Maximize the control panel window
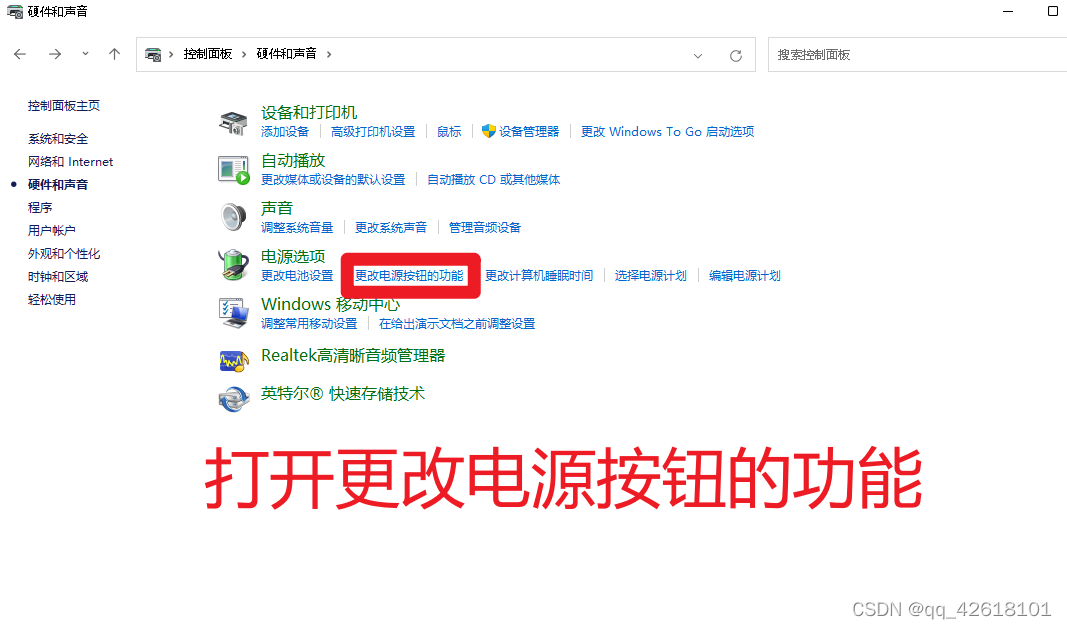The image size is (1067, 629). (x=1053, y=11)
